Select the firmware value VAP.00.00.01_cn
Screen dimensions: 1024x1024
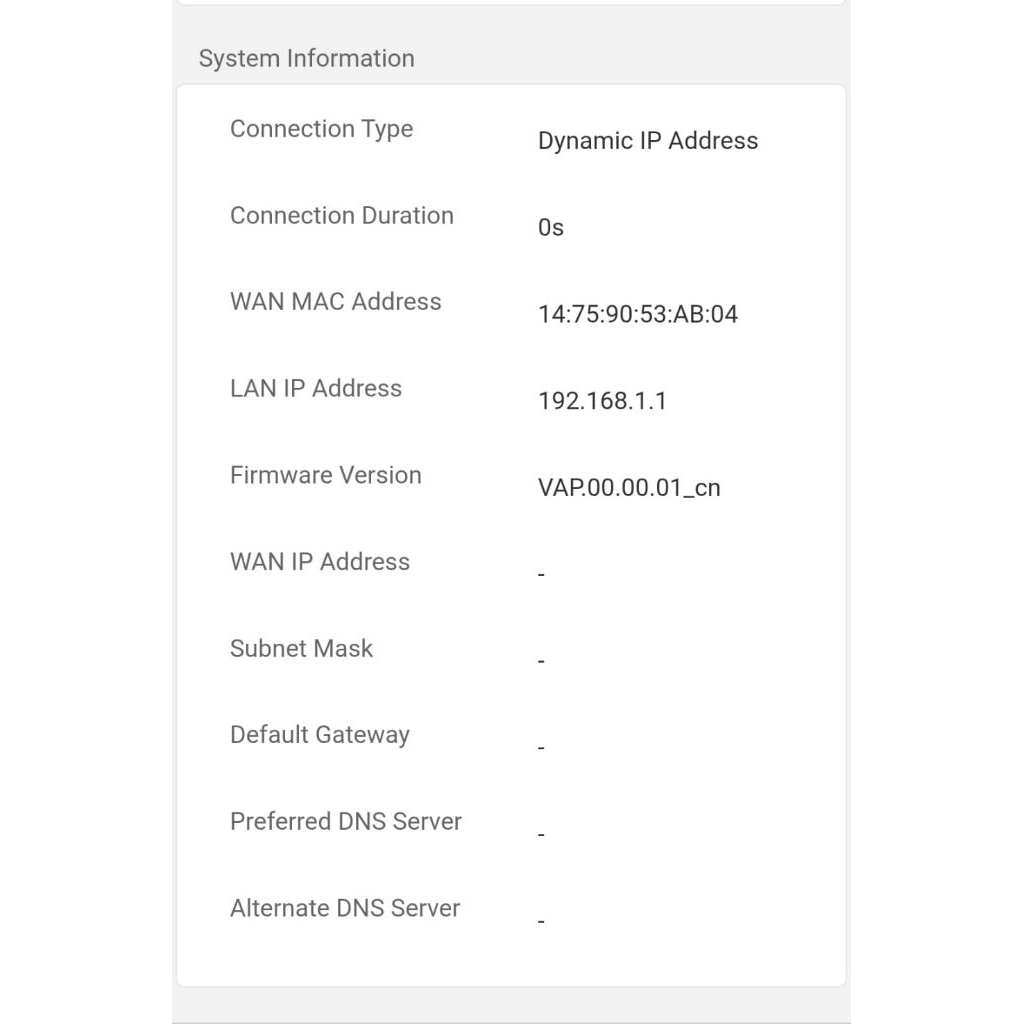point(629,488)
